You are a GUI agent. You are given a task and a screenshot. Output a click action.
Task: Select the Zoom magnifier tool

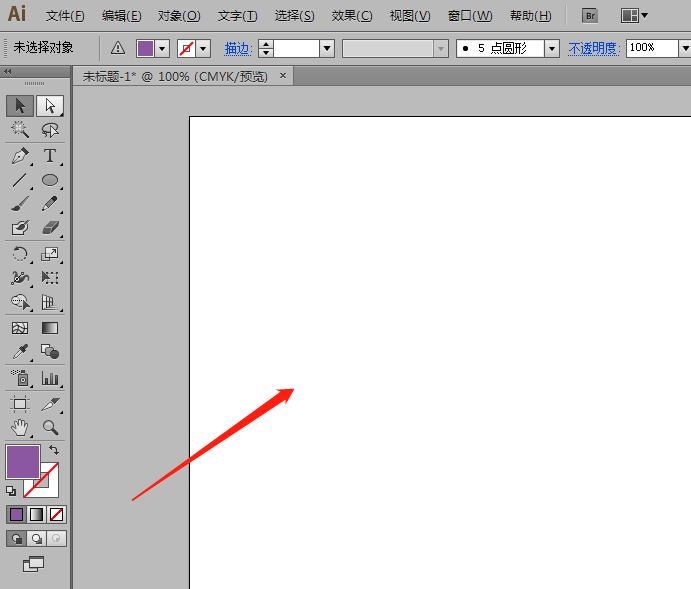pos(49,428)
